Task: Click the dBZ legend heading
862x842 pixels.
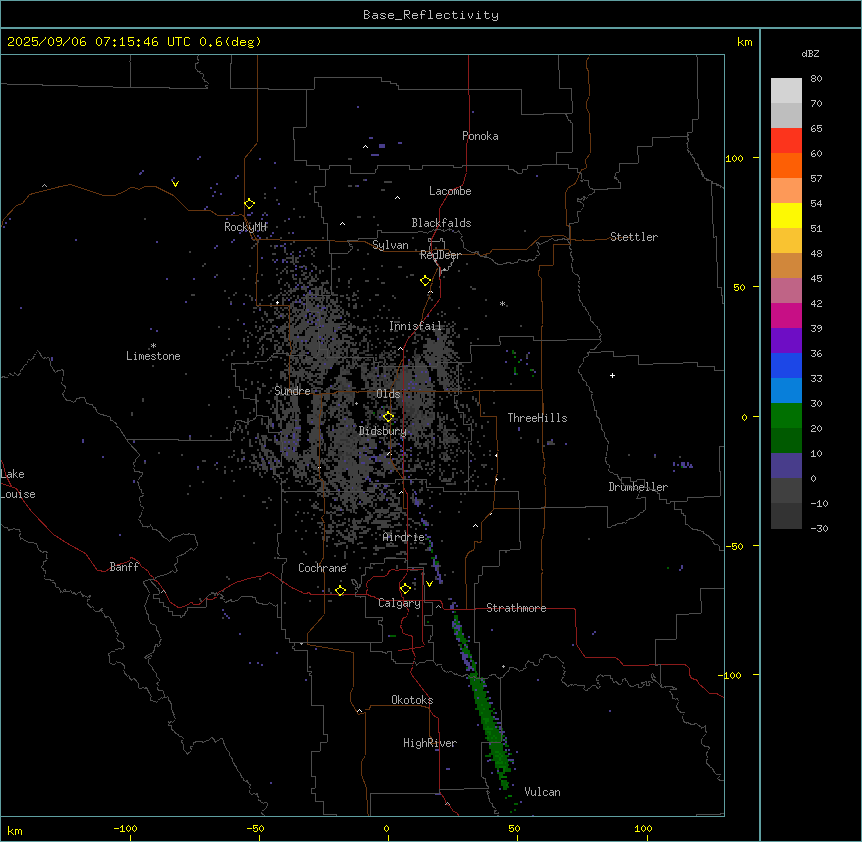Action: [x=810, y=53]
